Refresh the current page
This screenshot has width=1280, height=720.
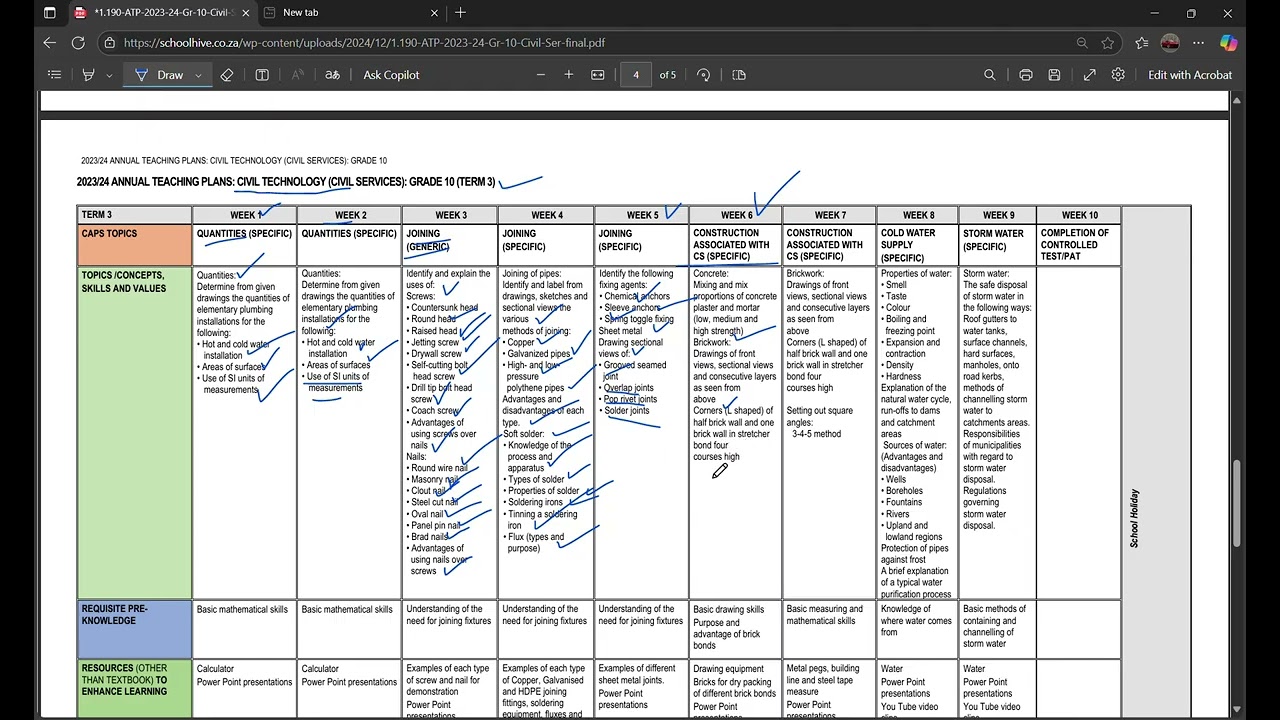[x=78, y=43]
